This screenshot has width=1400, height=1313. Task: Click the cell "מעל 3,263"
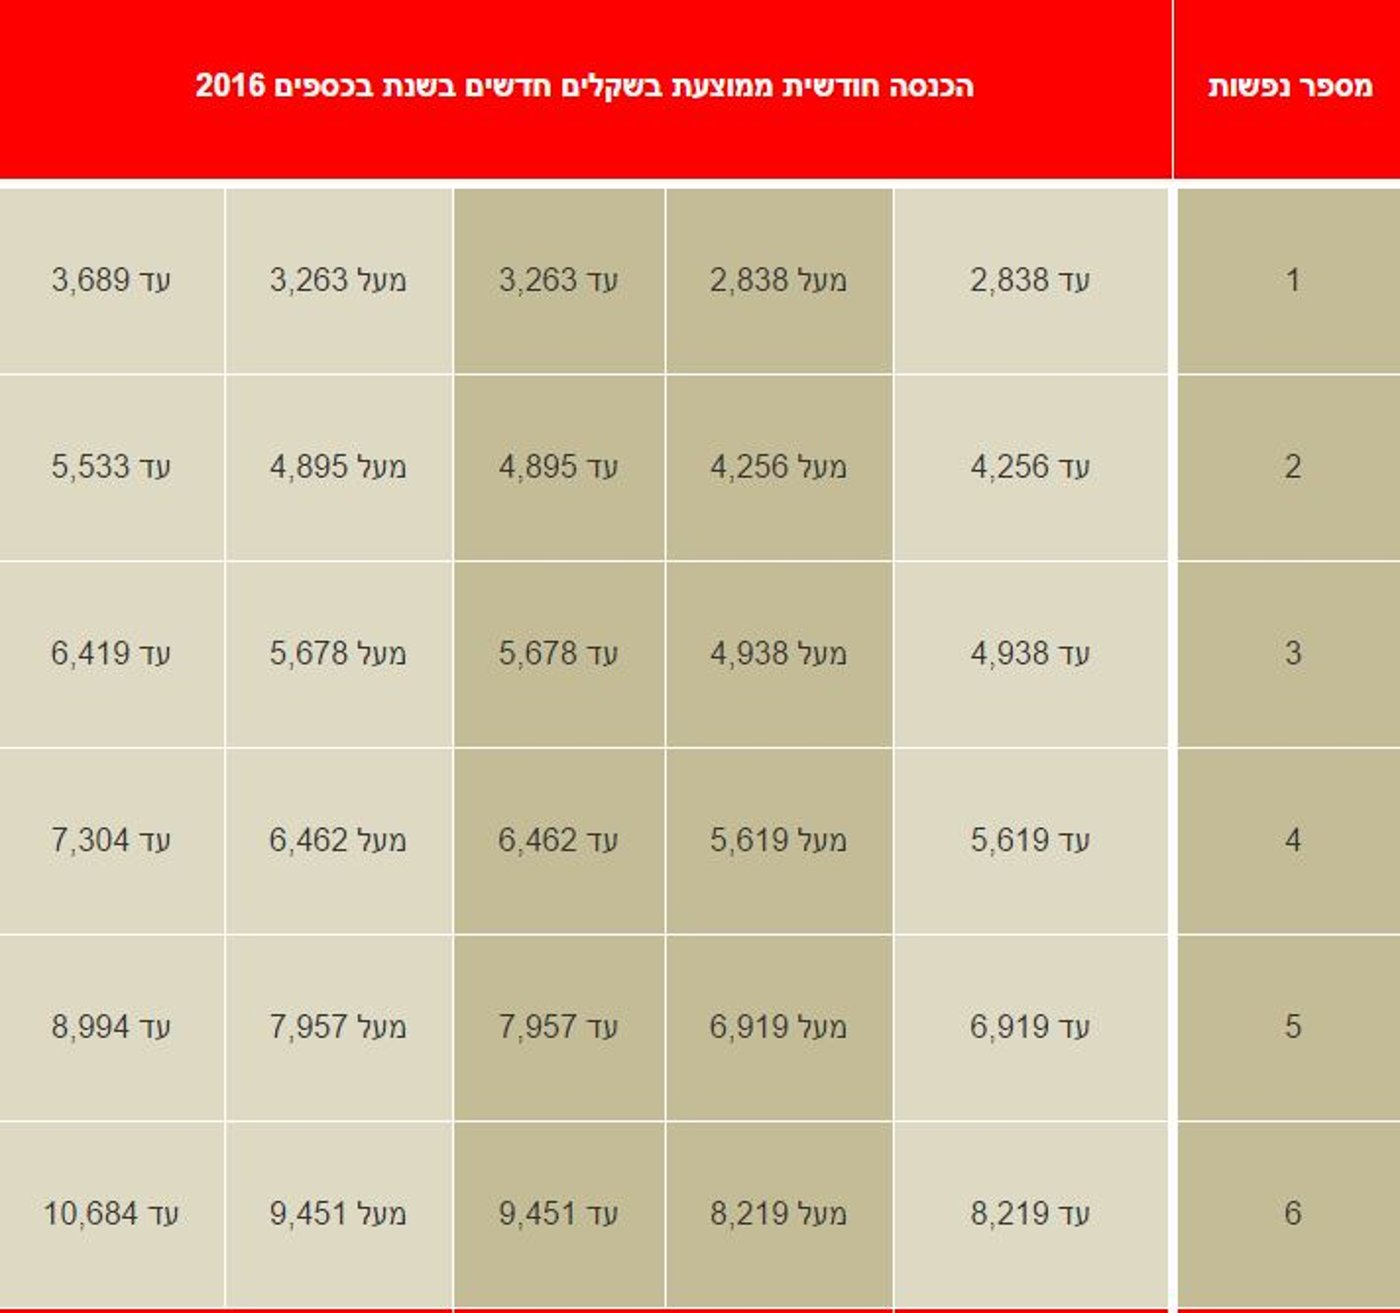[339, 281]
